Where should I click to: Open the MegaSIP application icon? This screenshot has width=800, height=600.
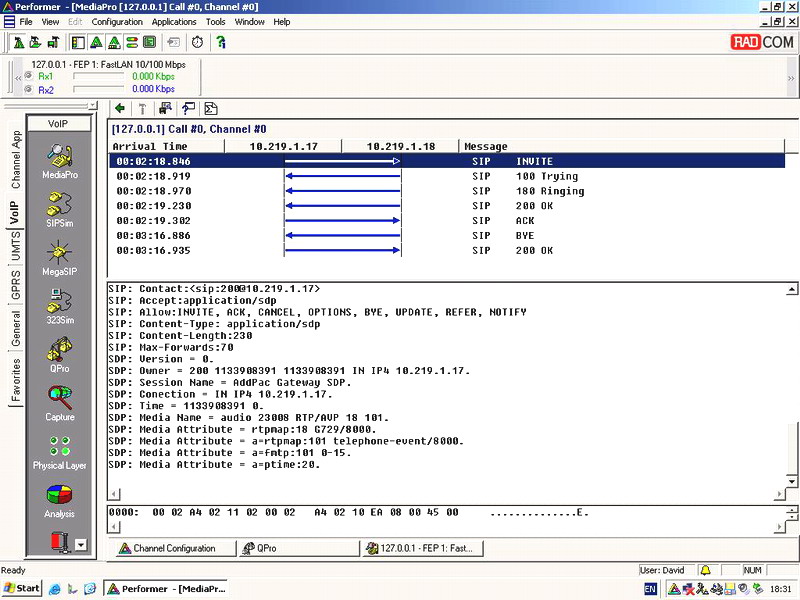tap(60, 253)
